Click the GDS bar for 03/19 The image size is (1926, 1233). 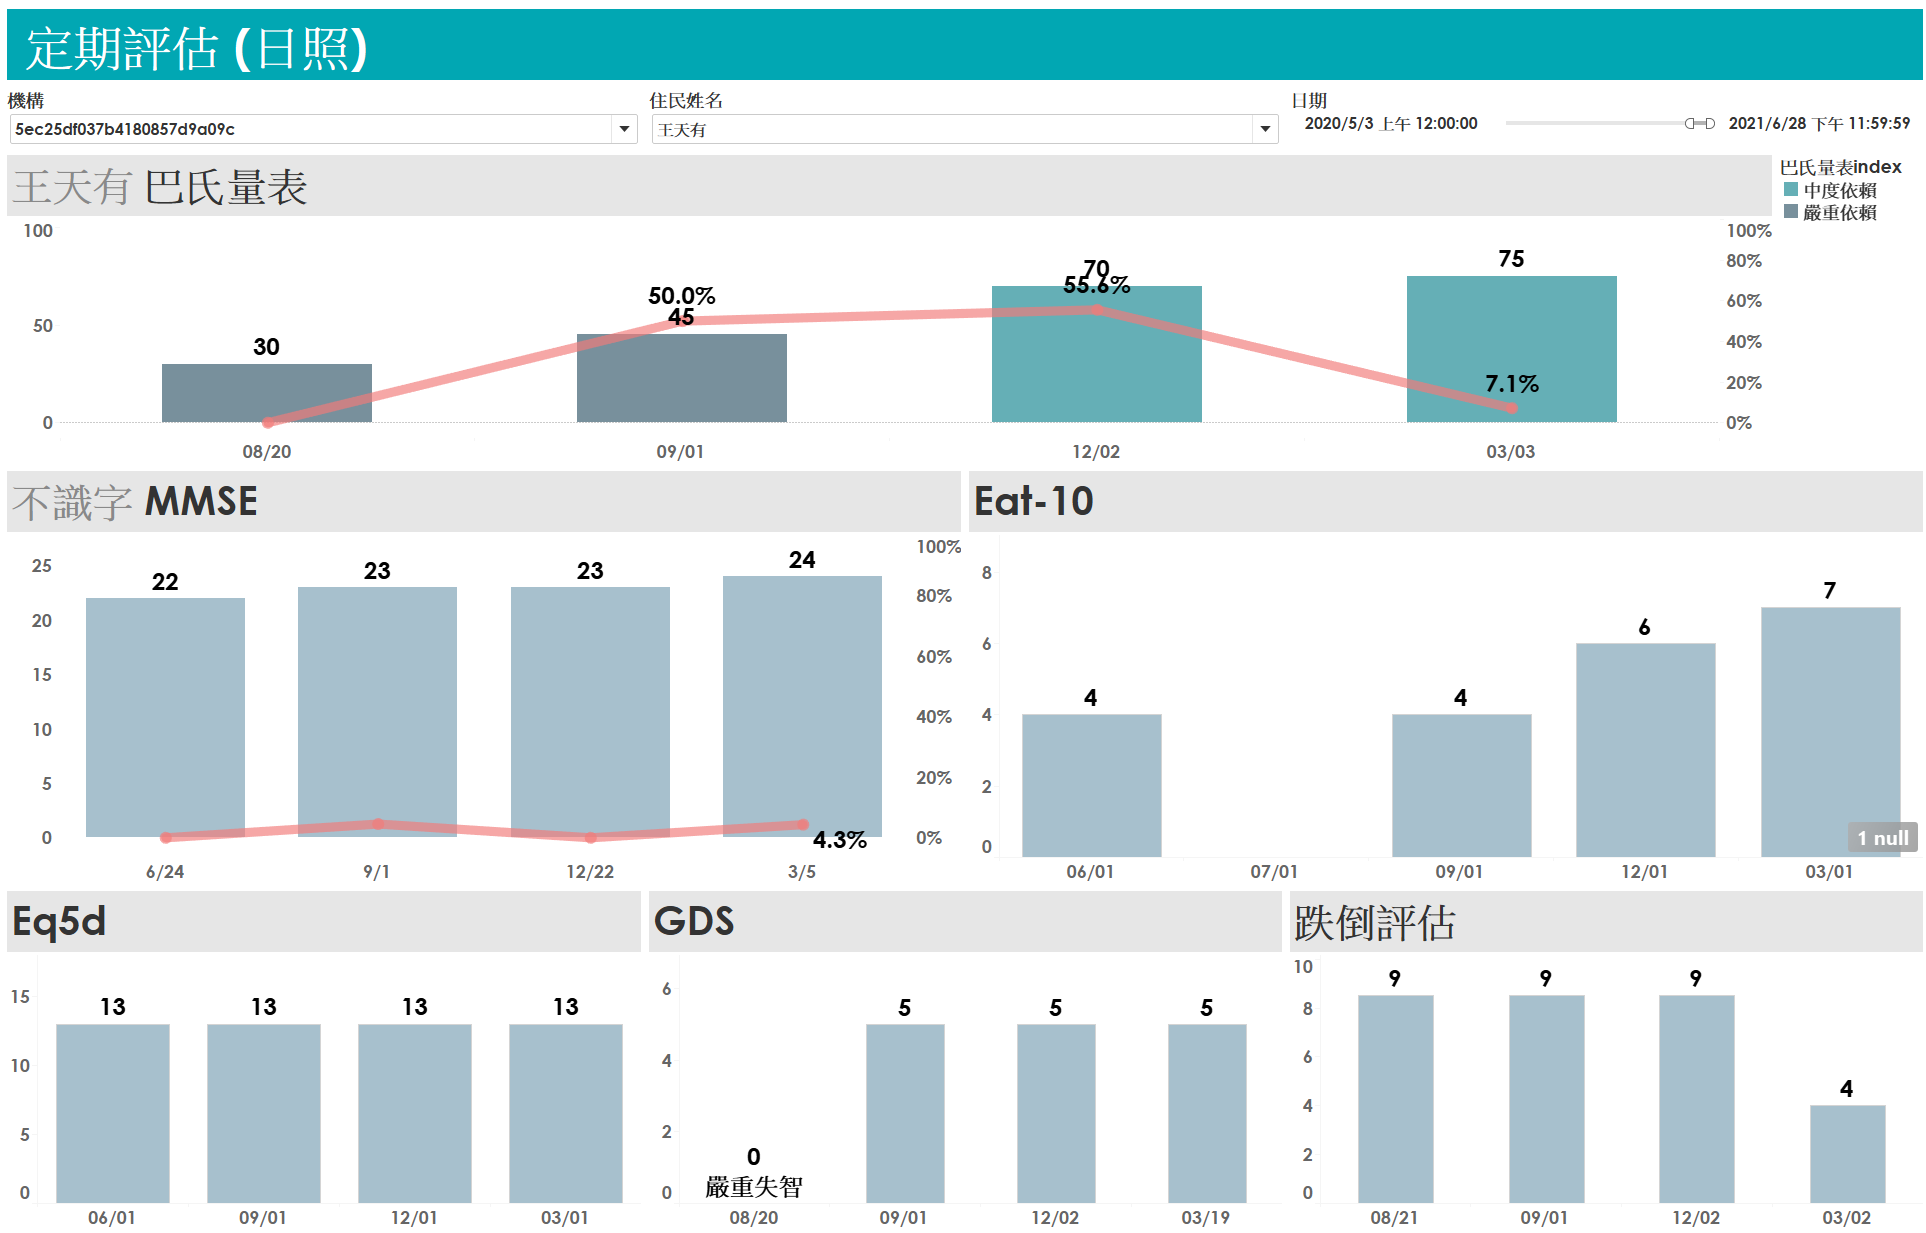point(1207,1113)
